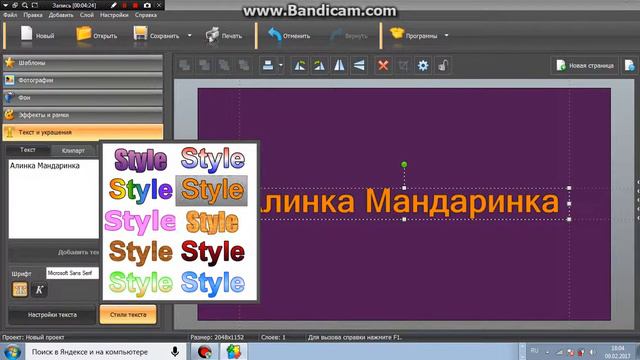
Task: Expand the Эффекты и рамки section
Action: pyautogui.click(x=83, y=115)
